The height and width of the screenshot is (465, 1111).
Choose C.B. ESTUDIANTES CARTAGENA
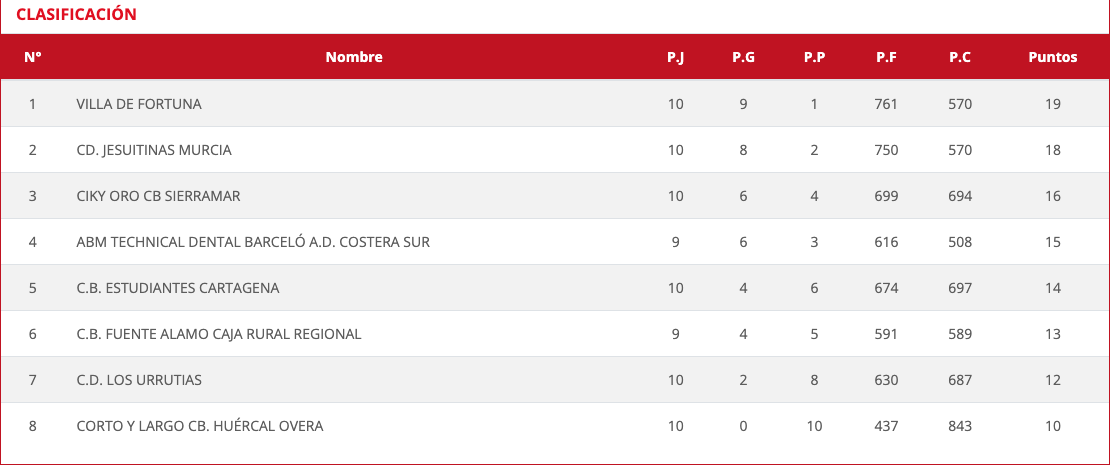178,288
